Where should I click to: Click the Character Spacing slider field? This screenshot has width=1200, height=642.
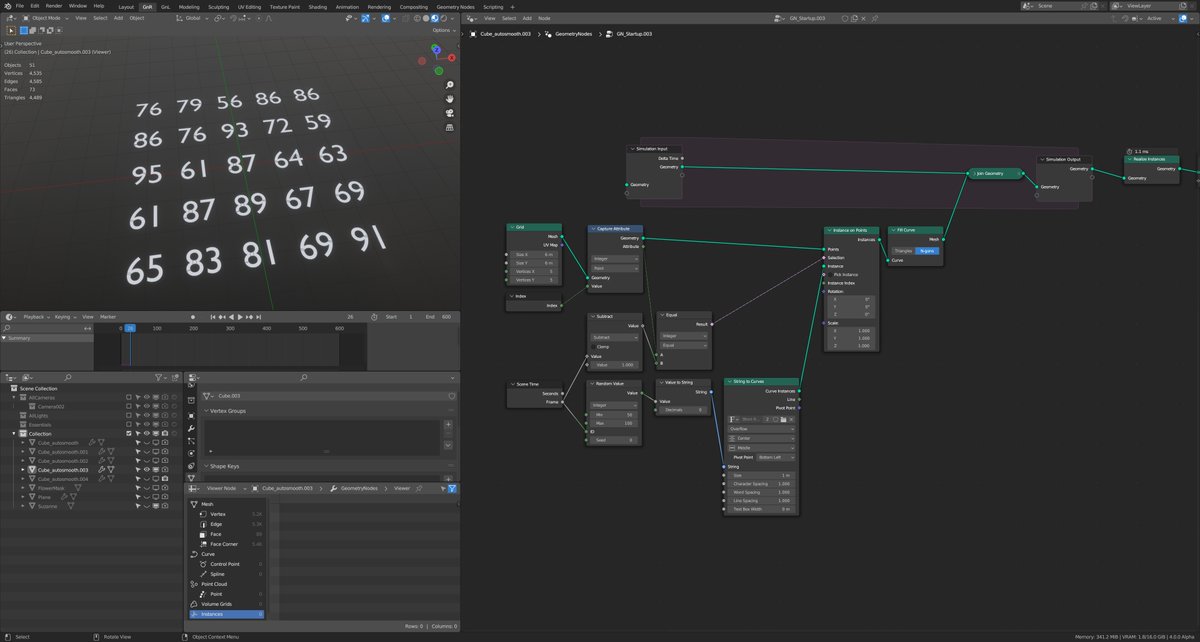761,483
